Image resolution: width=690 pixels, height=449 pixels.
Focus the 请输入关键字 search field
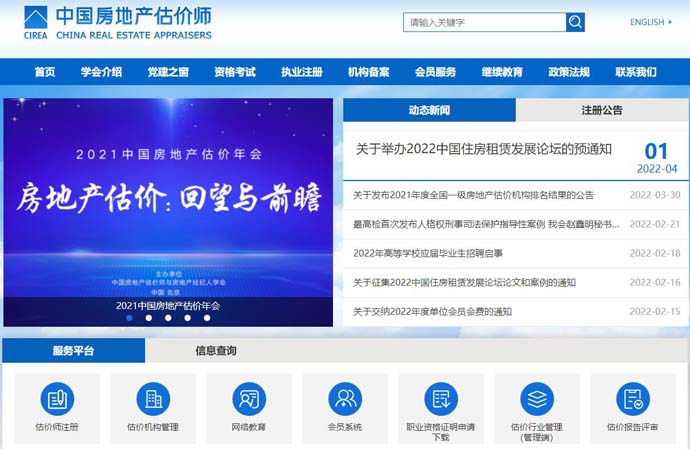484,22
